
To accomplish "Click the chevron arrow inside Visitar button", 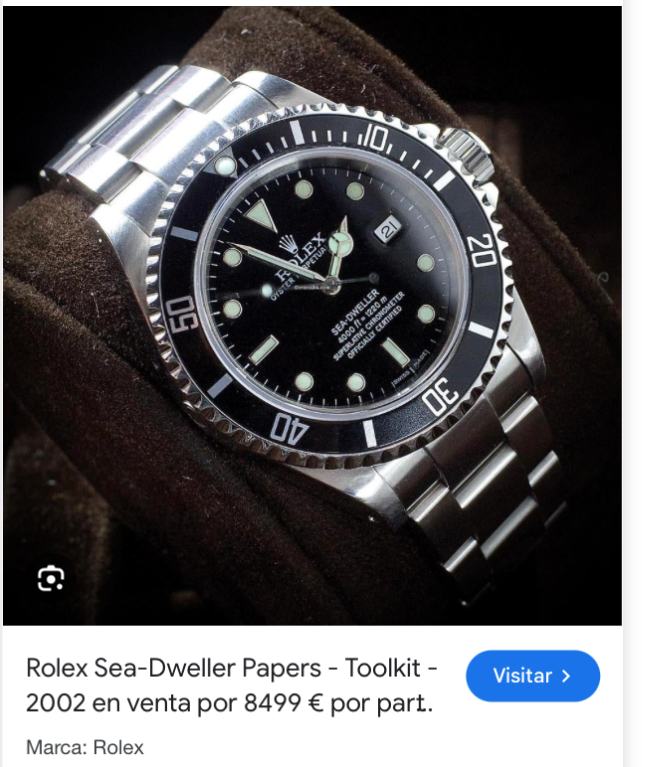I will (x=566, y=676).
